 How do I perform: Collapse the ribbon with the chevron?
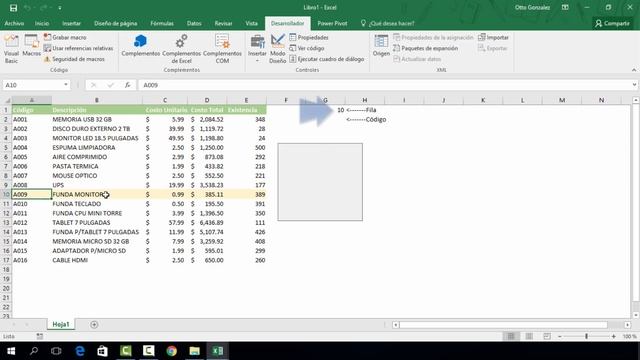click(633, 70)
